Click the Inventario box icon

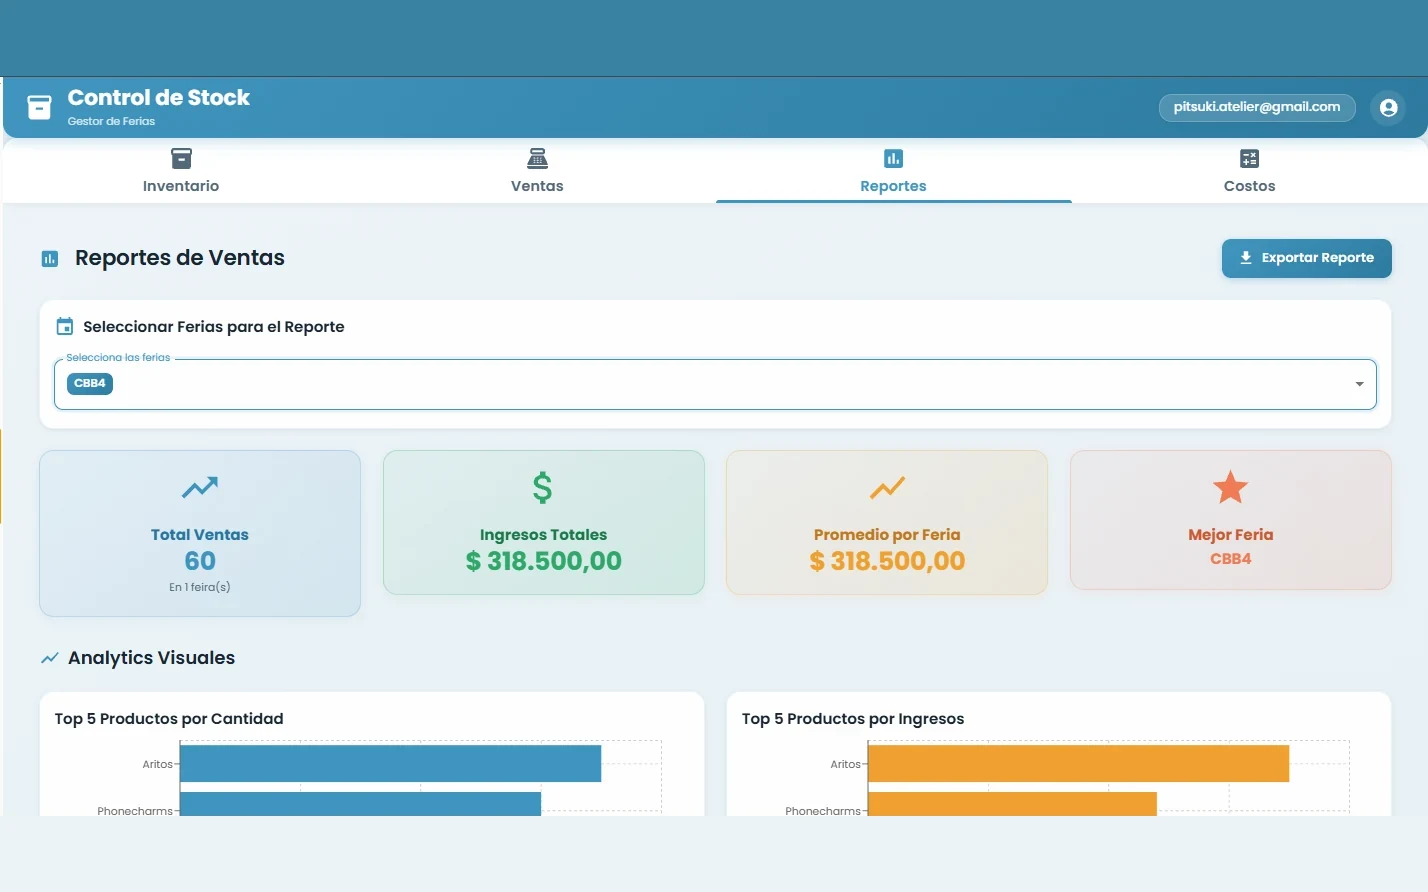click(x=181, y=158)
